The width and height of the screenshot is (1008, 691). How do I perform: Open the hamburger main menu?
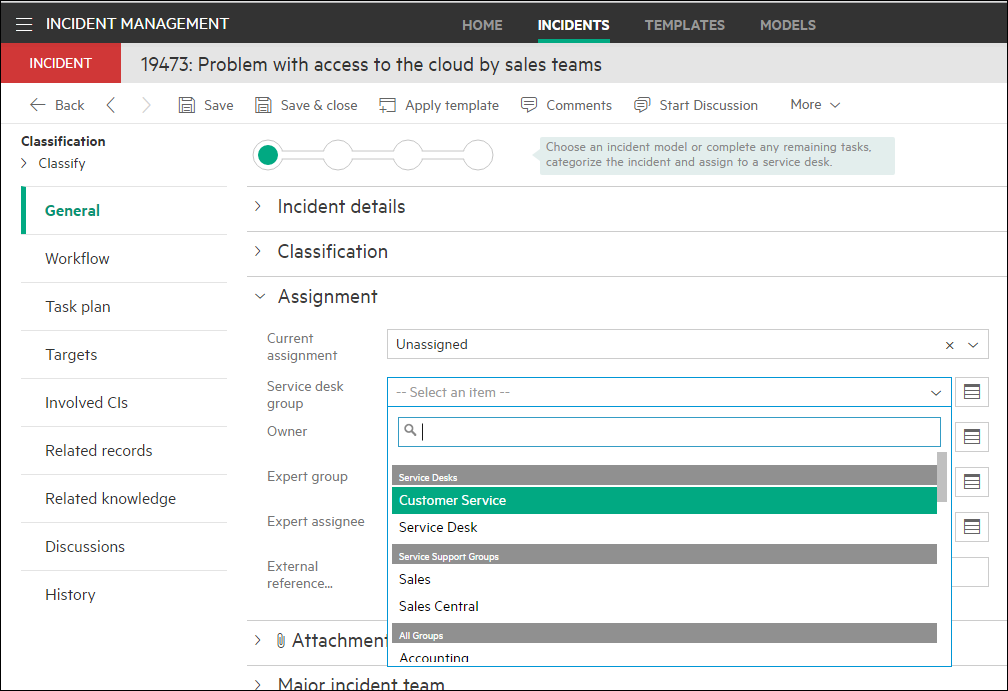pos(24,24)
